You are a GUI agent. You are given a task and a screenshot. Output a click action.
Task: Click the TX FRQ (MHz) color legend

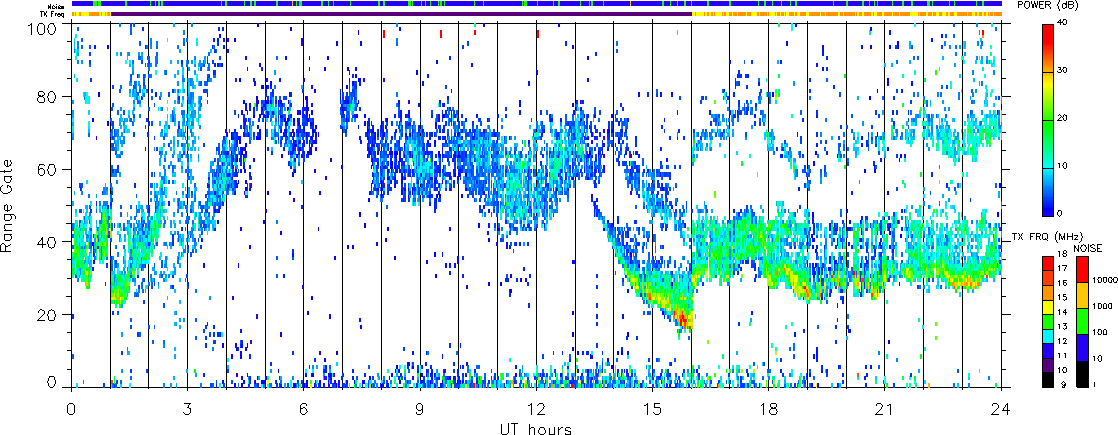tap(1047, 320)
